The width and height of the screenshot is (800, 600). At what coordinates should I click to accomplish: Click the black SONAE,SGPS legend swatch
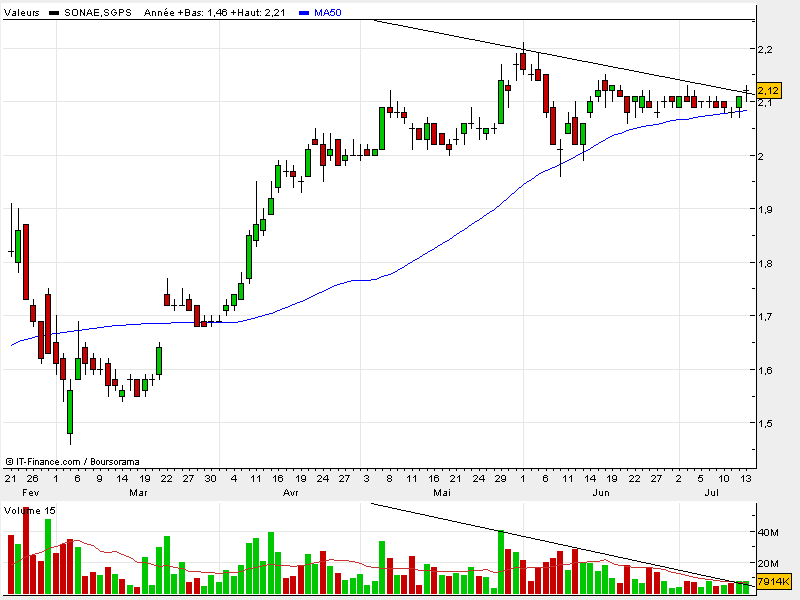pyautogui.click(x=54, y=13)
